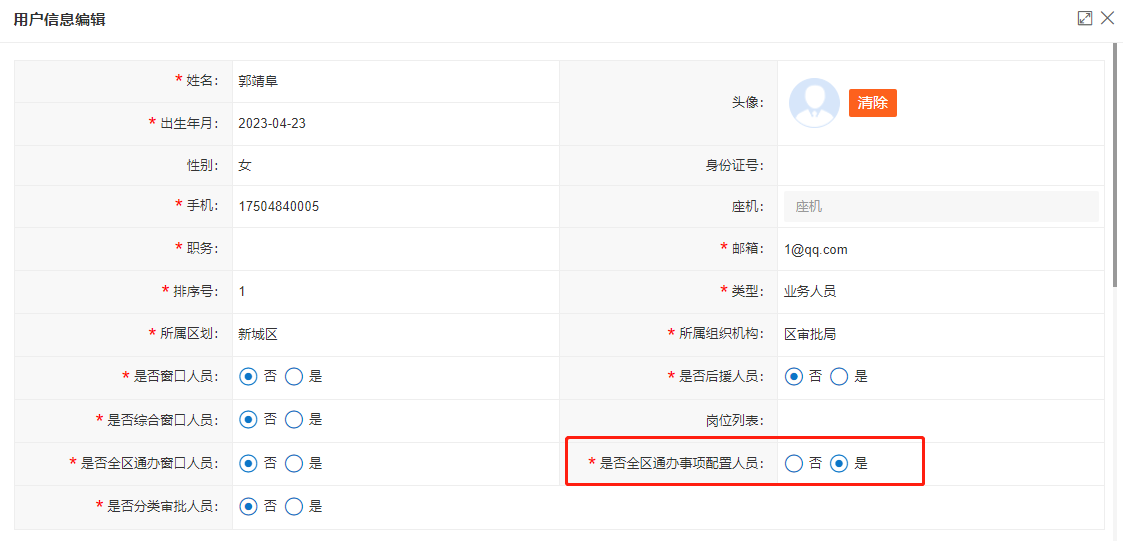Open the 类型 dropdown showing 业务人员
This screenshot has height=541, width=1123.
click(x=938, y=292)
